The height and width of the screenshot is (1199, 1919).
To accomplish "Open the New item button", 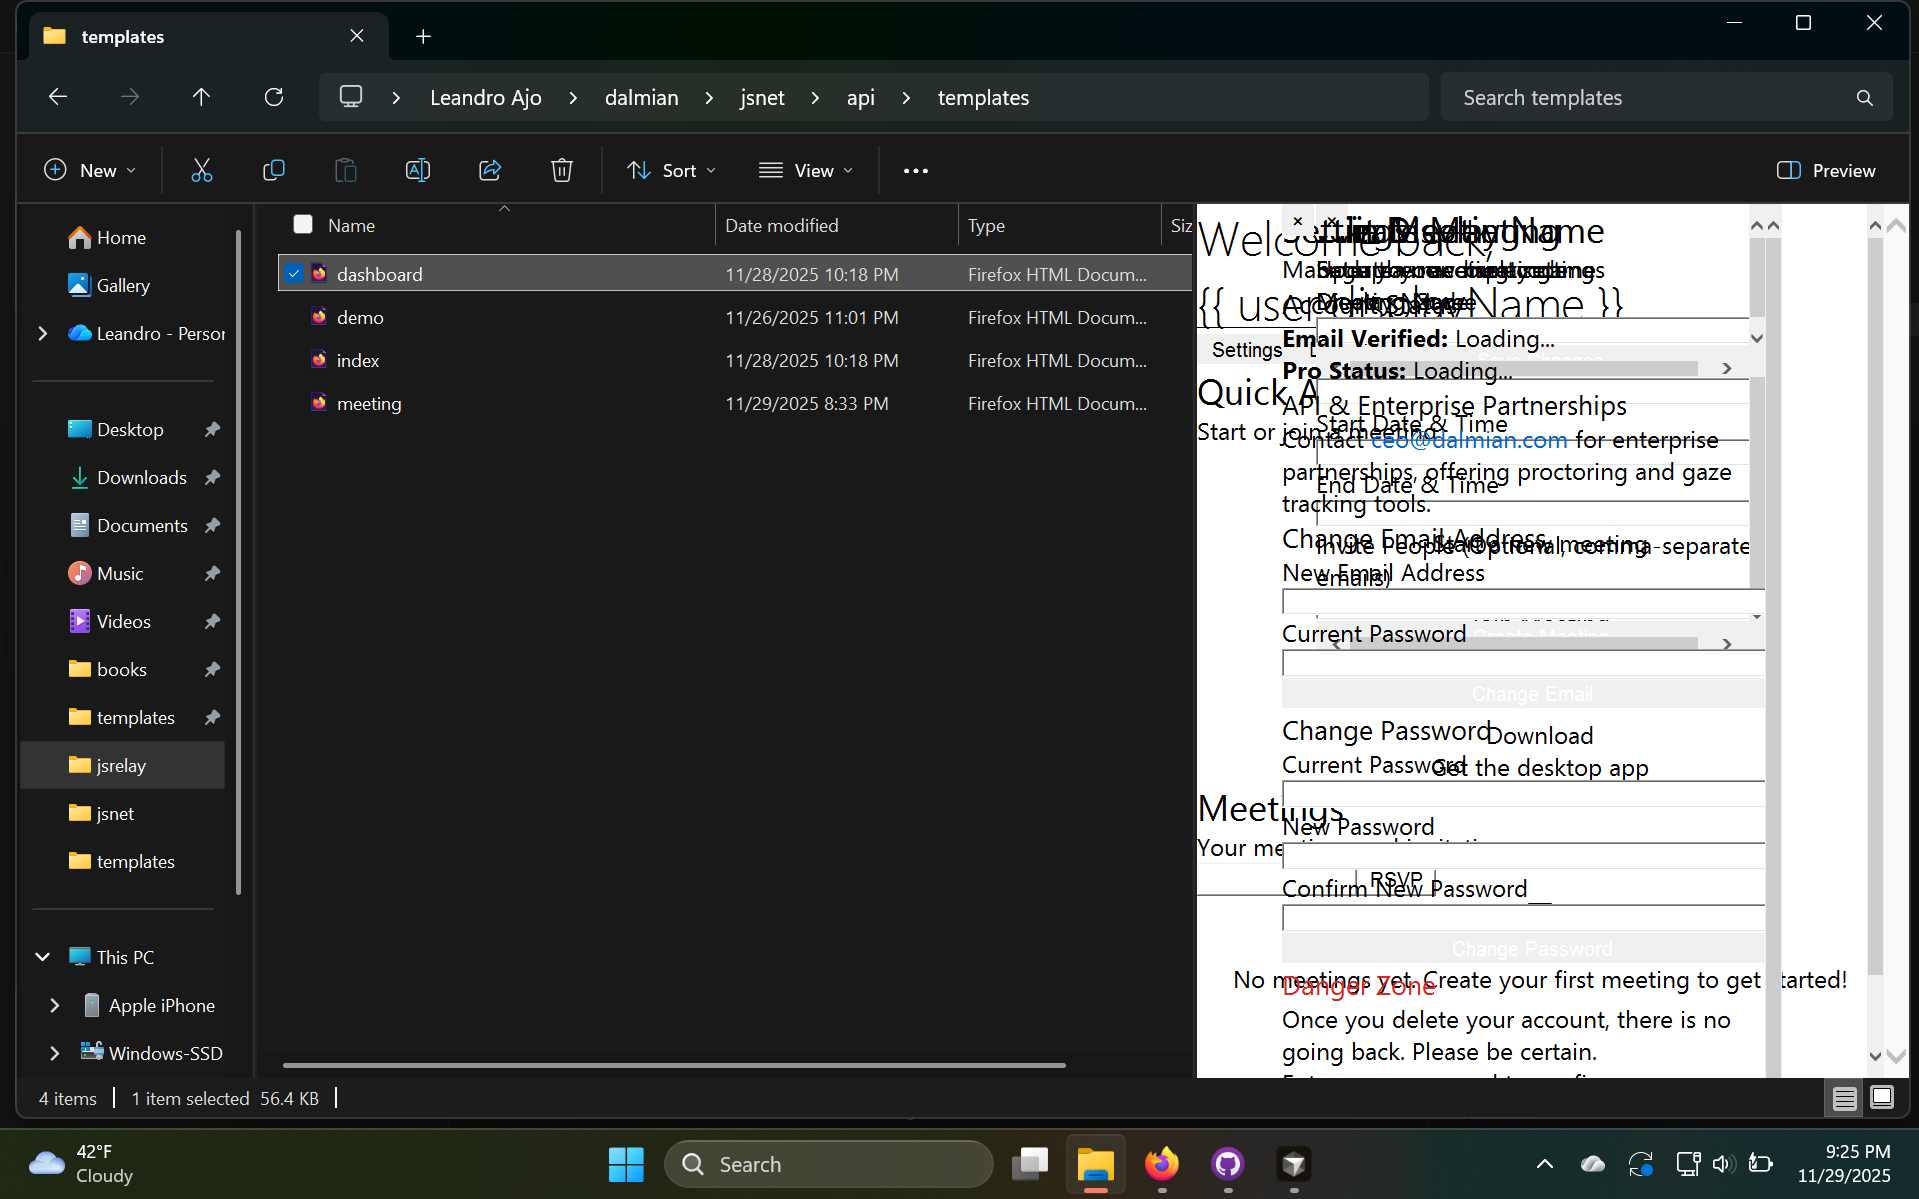I will tap(90, 171).
